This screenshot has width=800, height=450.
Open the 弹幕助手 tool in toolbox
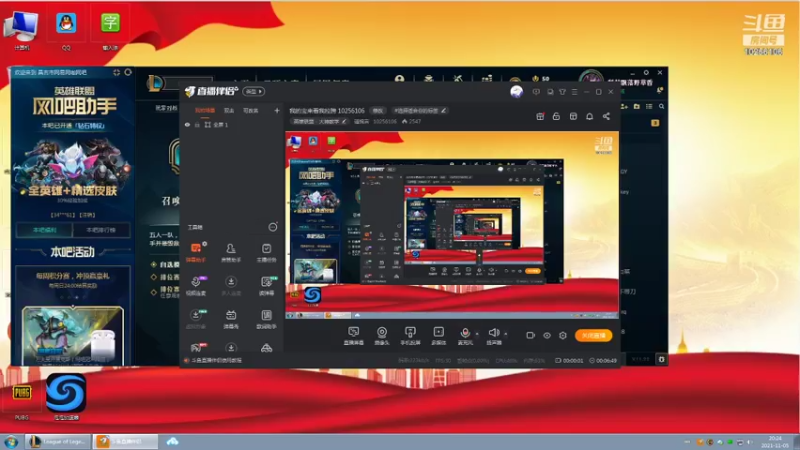(196, 252)
